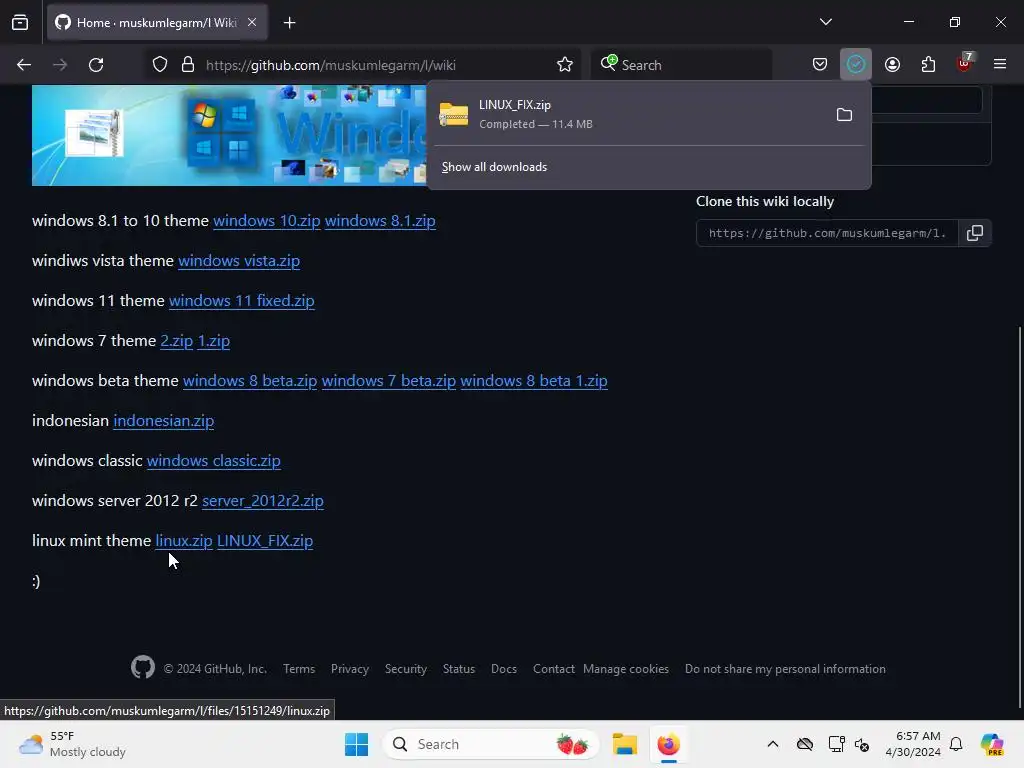Download the windows 10.zip file
The width and height of the screenshot is (1024, 768).
tap(266, 221)
